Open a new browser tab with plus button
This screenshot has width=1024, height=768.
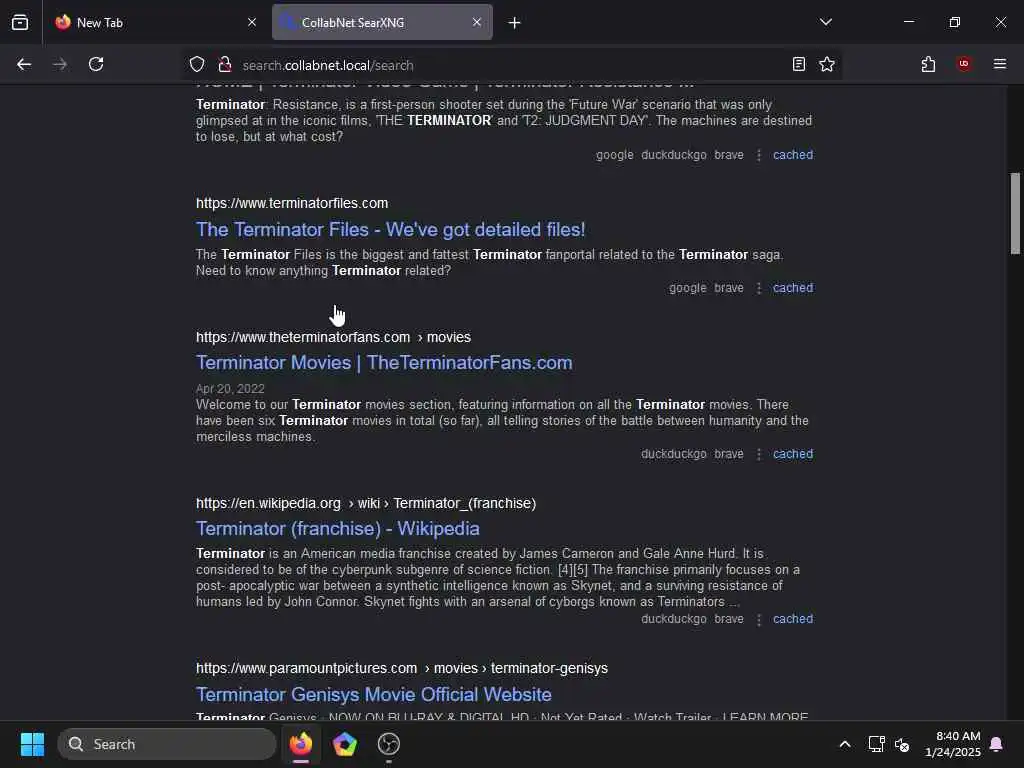pyautogui.click(x=515, y=23)
